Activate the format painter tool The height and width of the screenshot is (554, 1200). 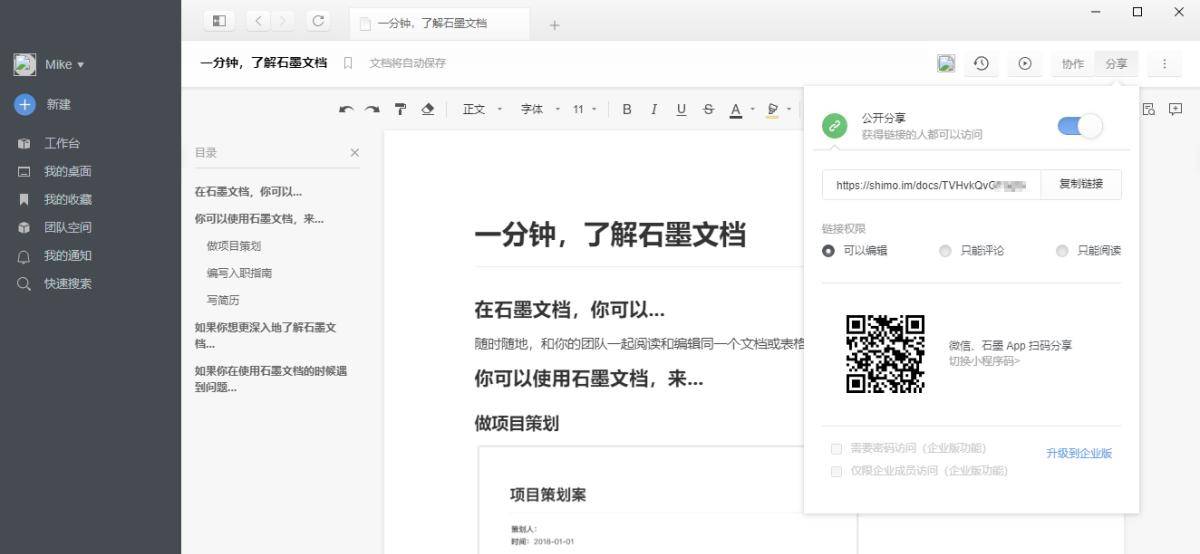tap(400, 110)
